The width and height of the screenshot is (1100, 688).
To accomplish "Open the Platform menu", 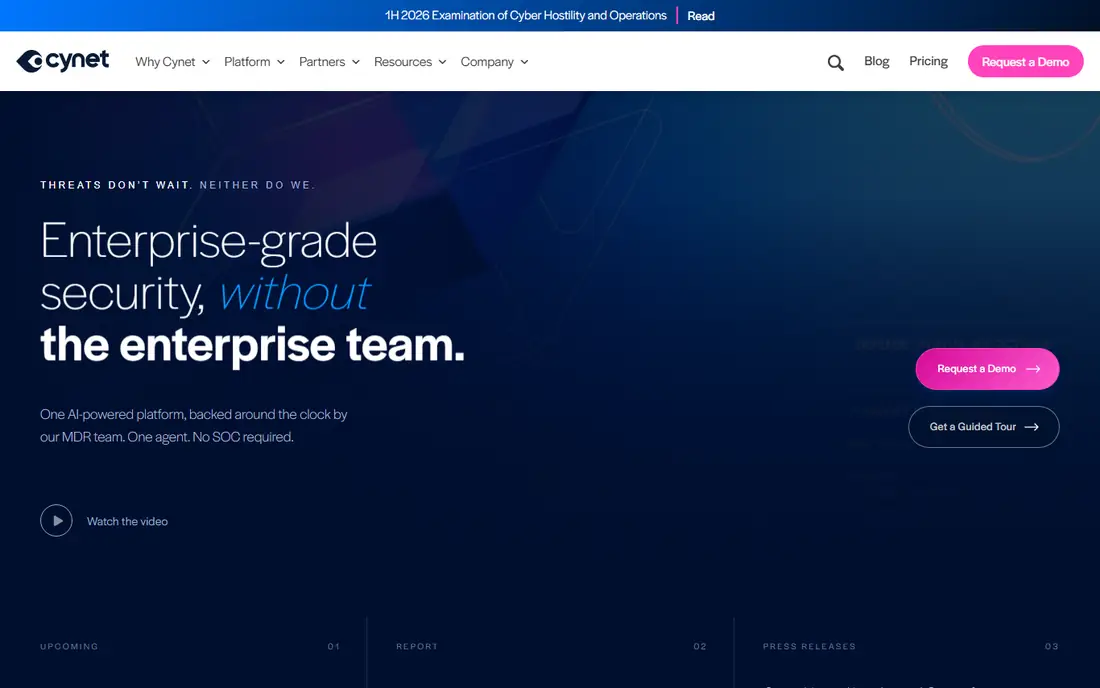I will coord(255,62).
